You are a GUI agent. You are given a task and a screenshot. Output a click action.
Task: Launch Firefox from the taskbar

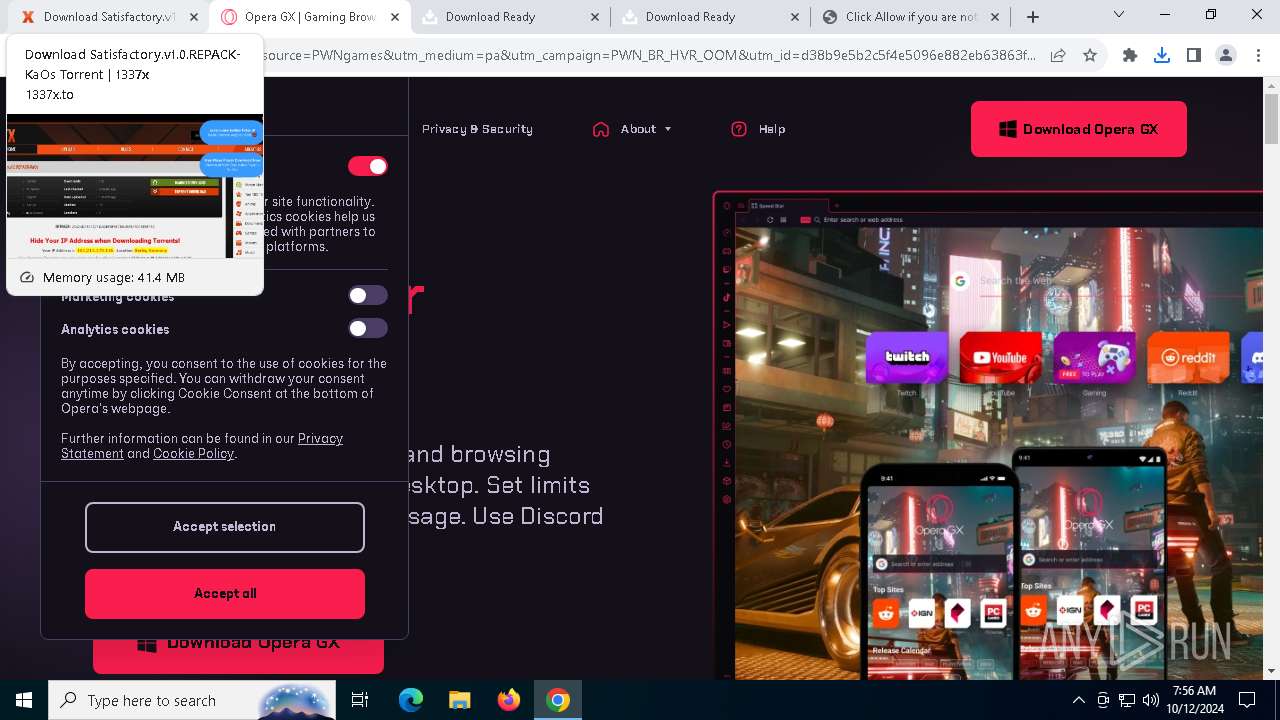coord(509,700)
